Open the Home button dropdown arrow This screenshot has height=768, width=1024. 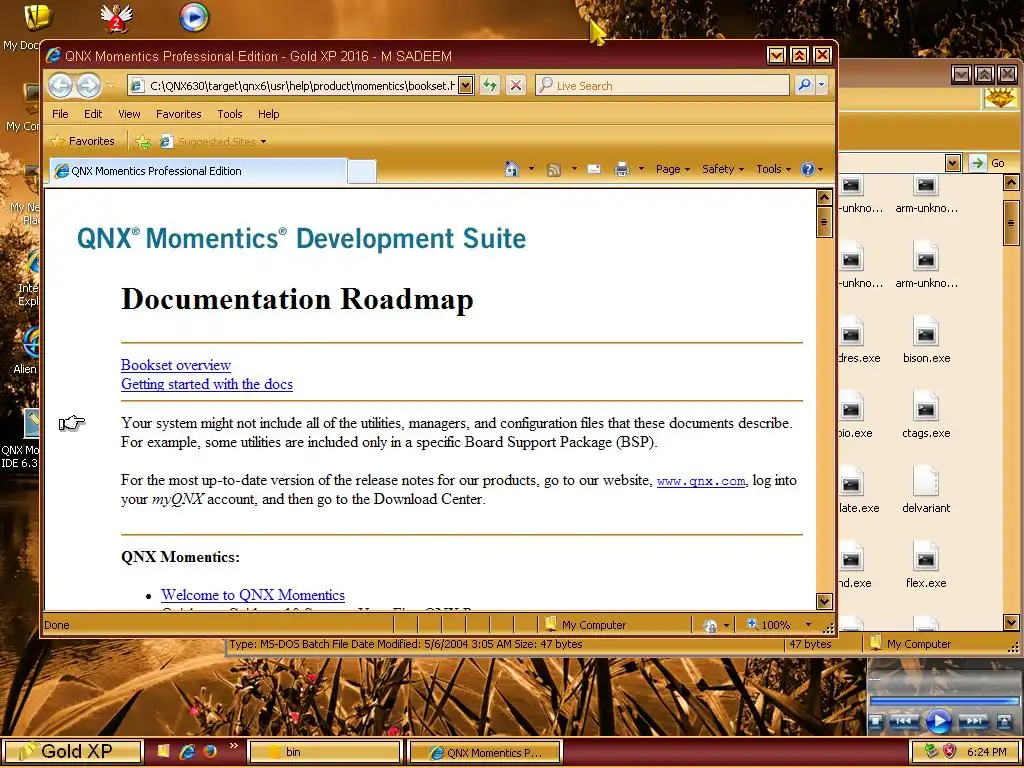point(531,169)
